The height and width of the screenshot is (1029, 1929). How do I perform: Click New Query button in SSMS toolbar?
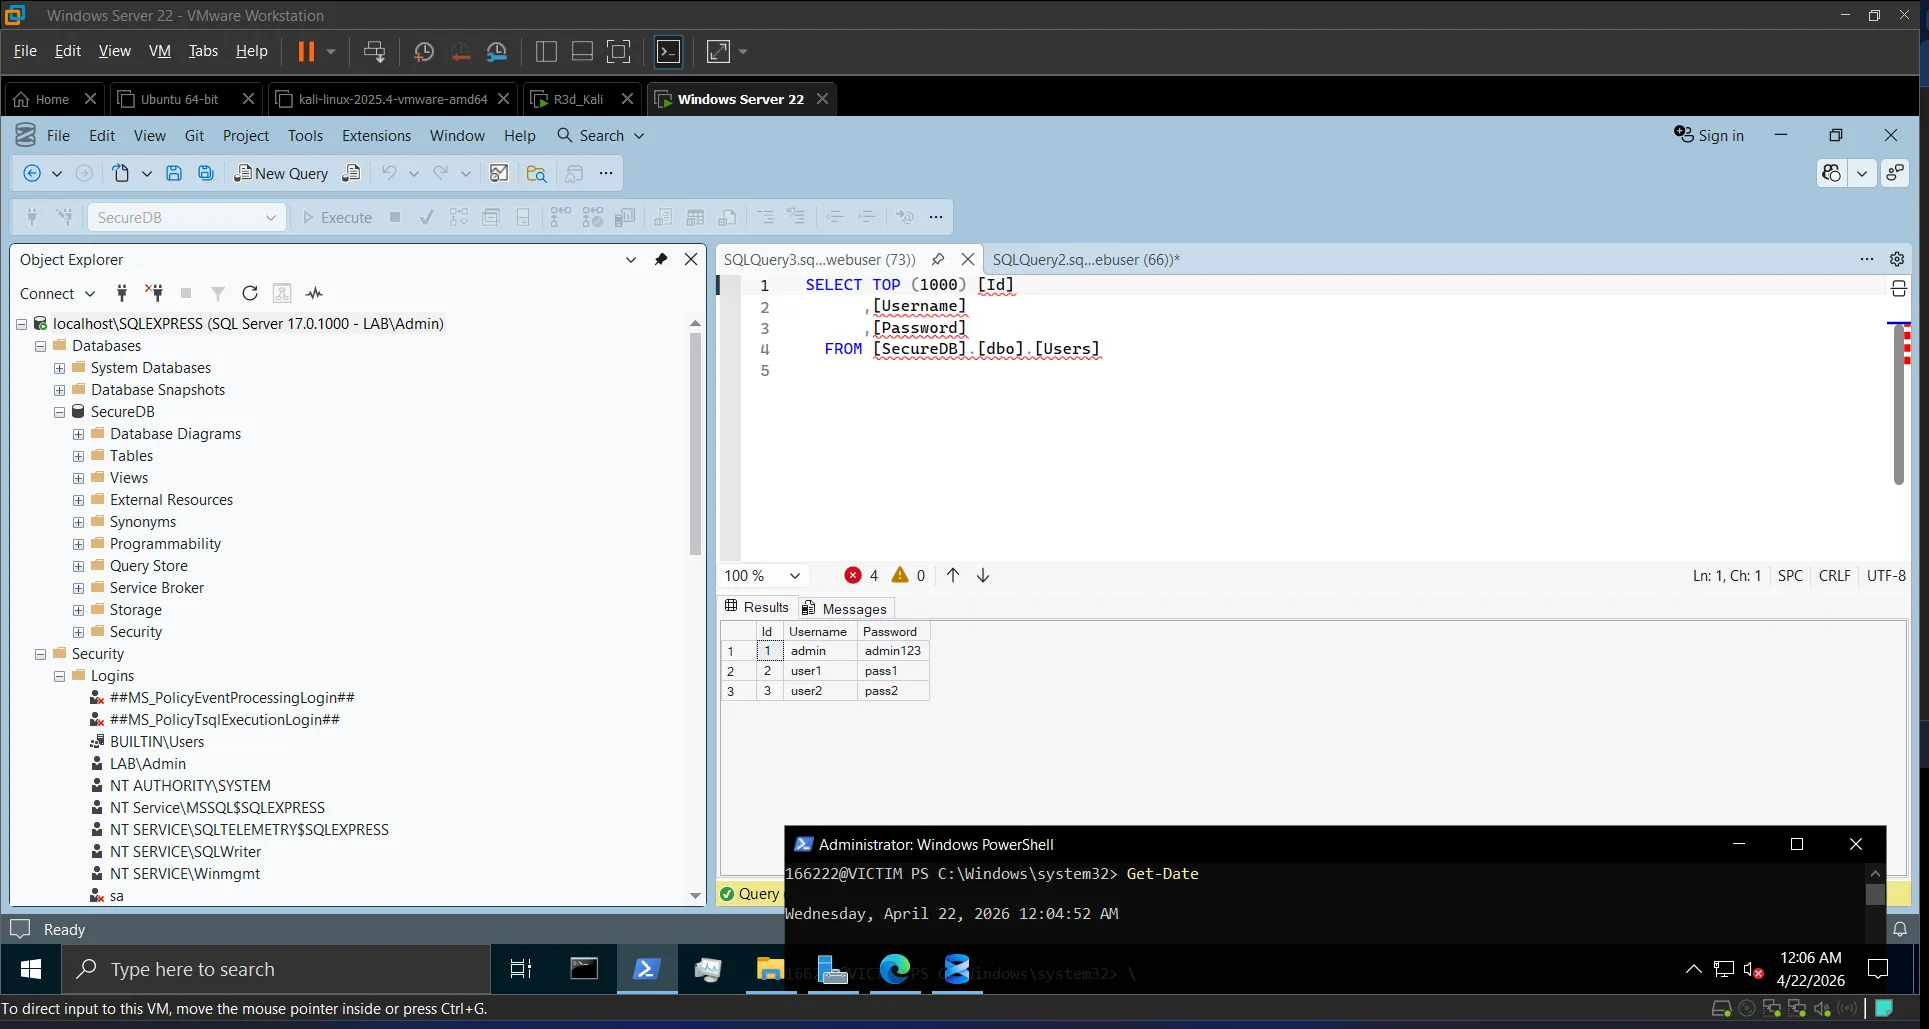pos(282,173)
